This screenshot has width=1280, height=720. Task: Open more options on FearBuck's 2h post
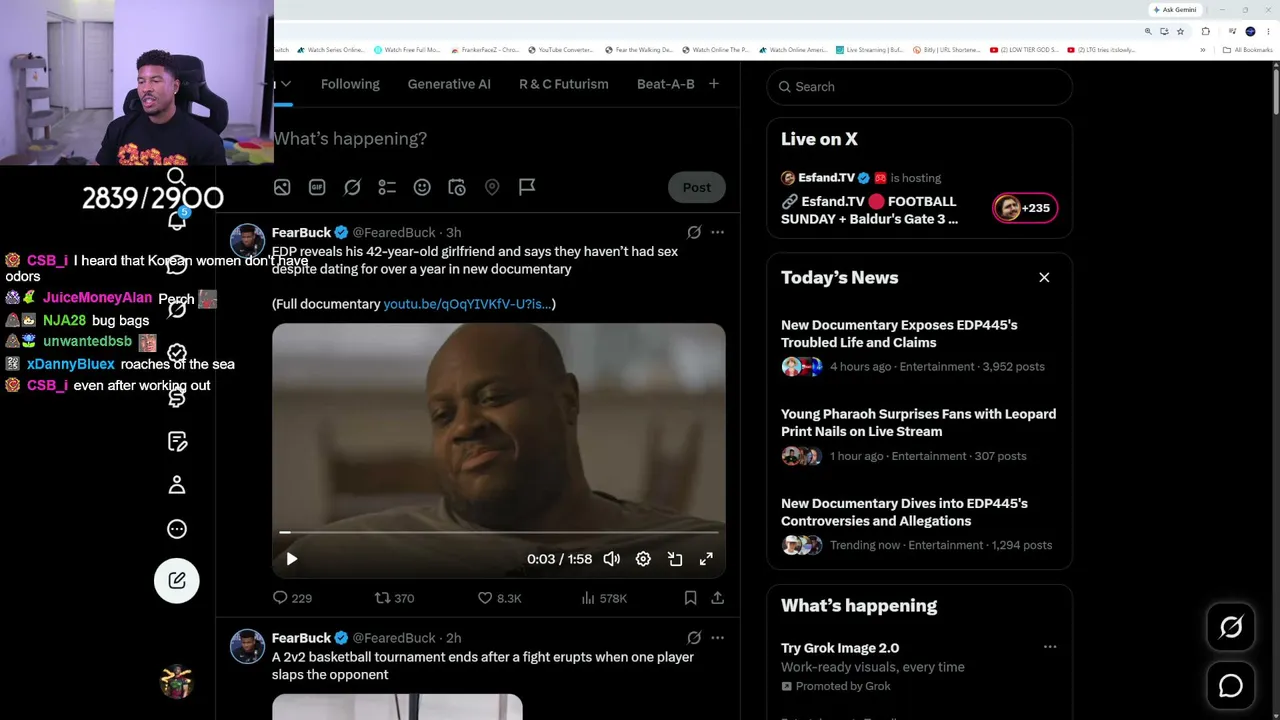point(717,638)
